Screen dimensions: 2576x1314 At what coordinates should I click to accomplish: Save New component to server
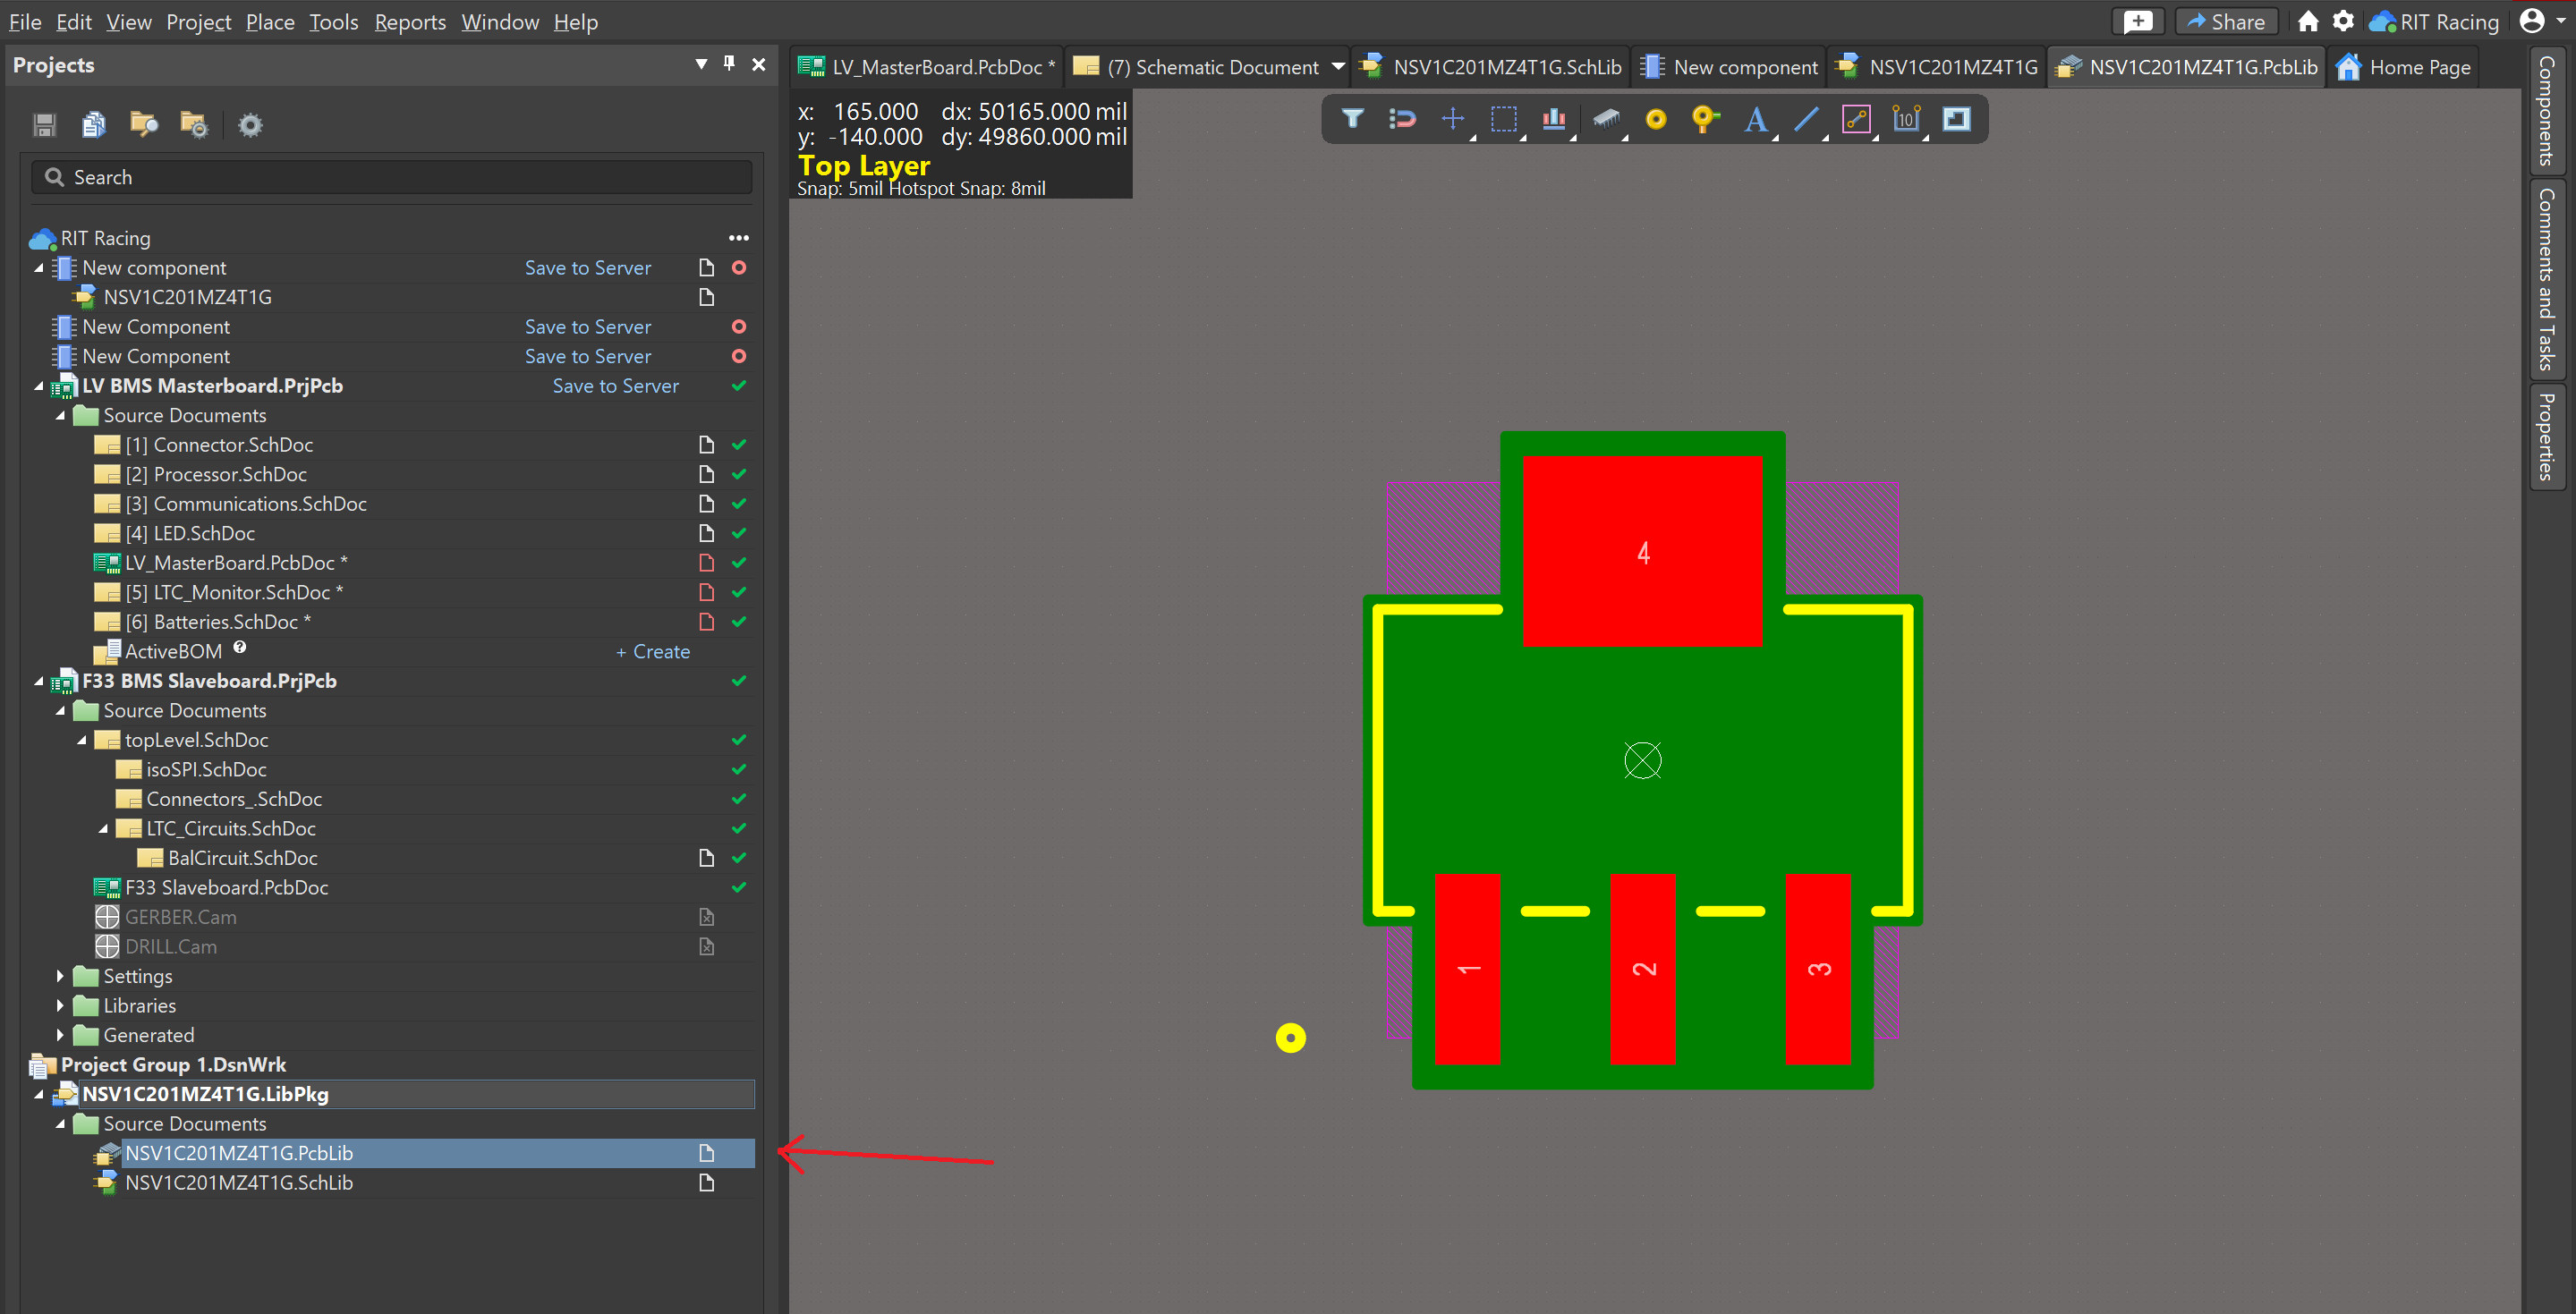pos(587,268)
